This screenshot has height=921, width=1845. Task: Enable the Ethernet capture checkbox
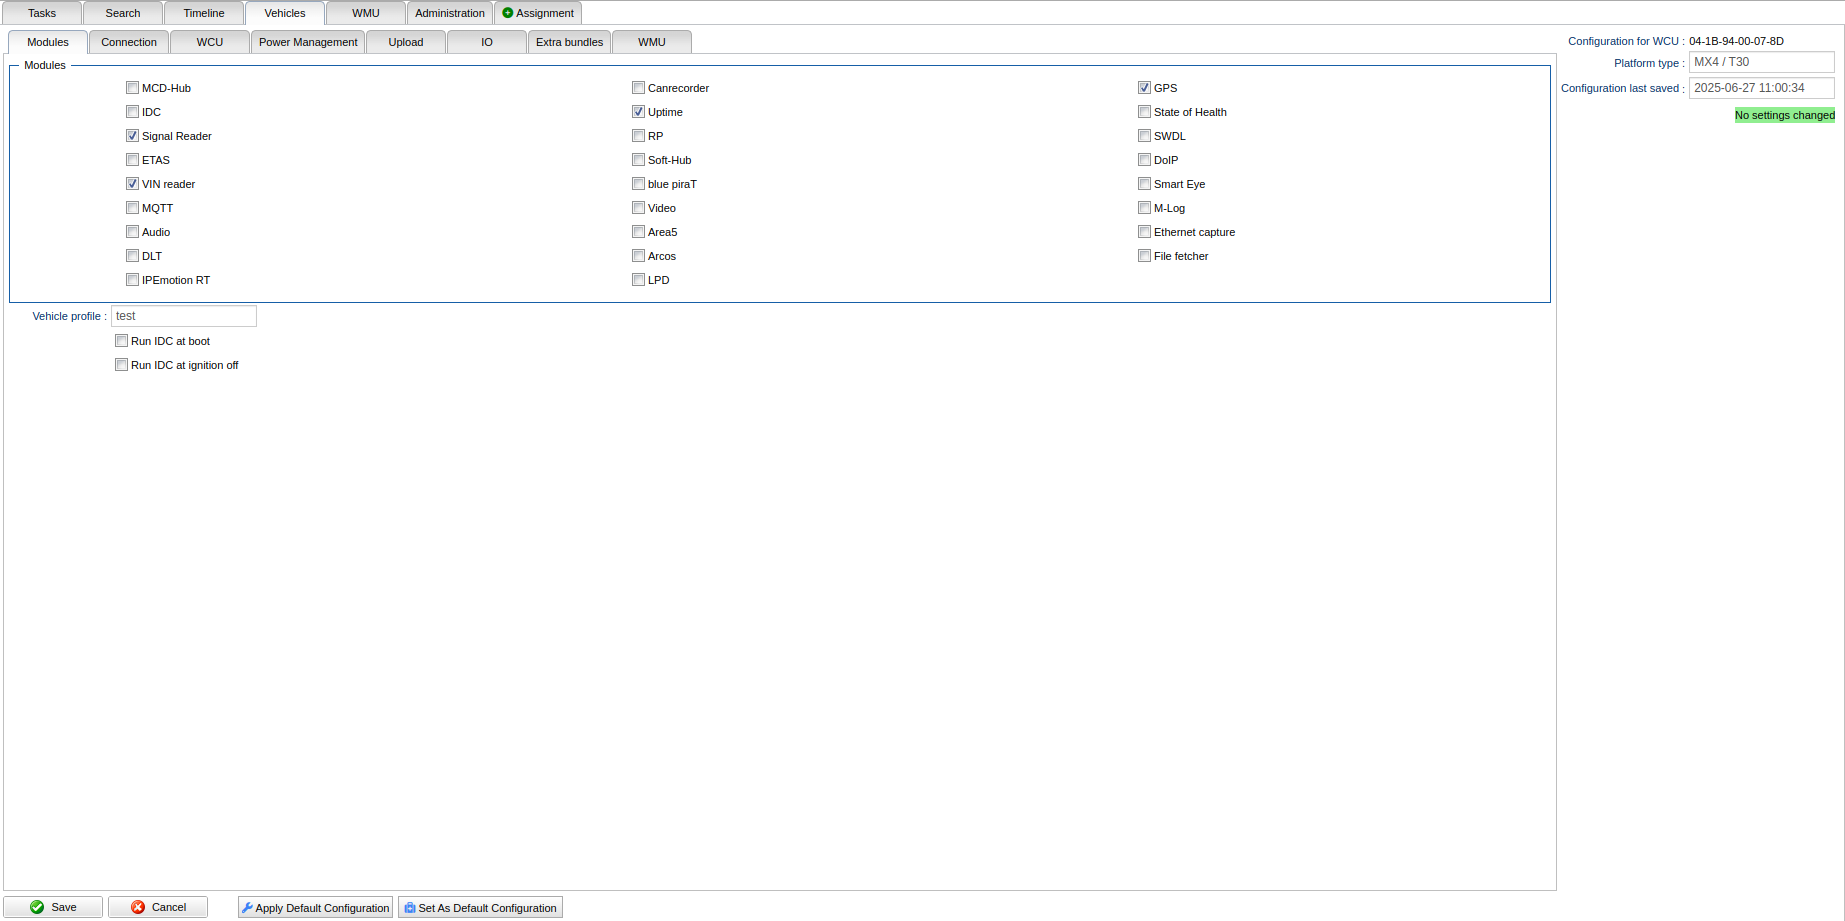tap(1144, 232)
